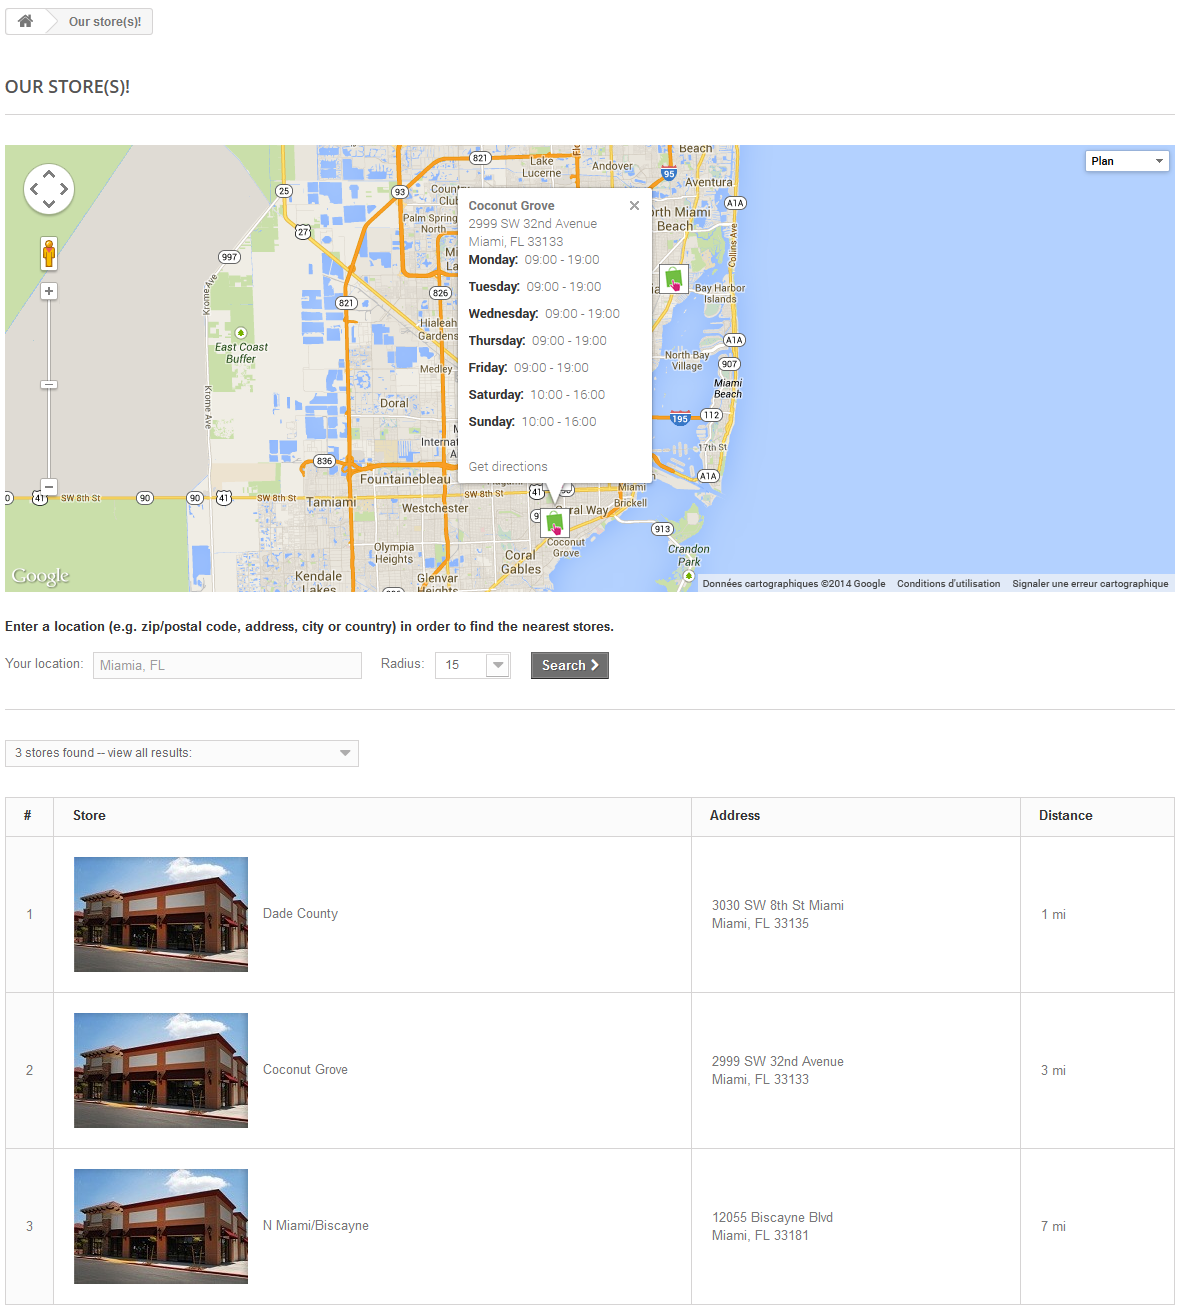Image resolution: width=1179 pixels, height=1310 pixels.
Task: Pan the map right with right arrow
Action: [65, 189]
